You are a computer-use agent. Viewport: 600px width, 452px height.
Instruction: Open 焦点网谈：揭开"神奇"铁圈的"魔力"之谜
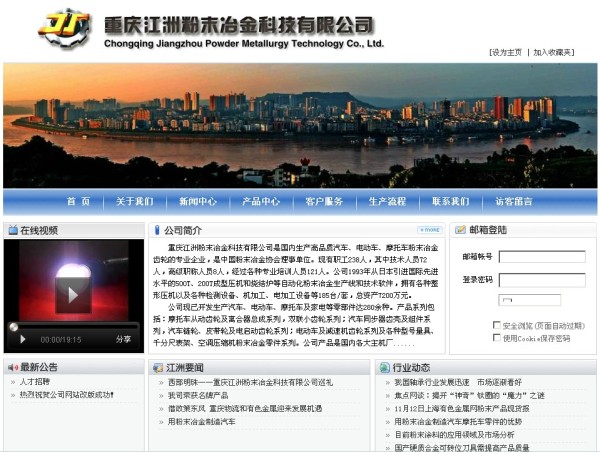(x=469, y=395)
